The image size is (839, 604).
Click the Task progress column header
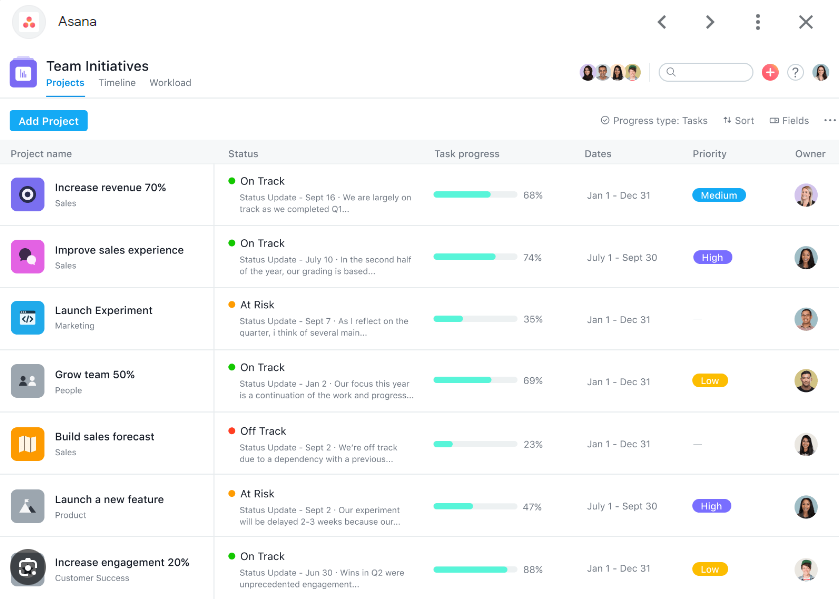pyautogui.click(x=467, y=154)
